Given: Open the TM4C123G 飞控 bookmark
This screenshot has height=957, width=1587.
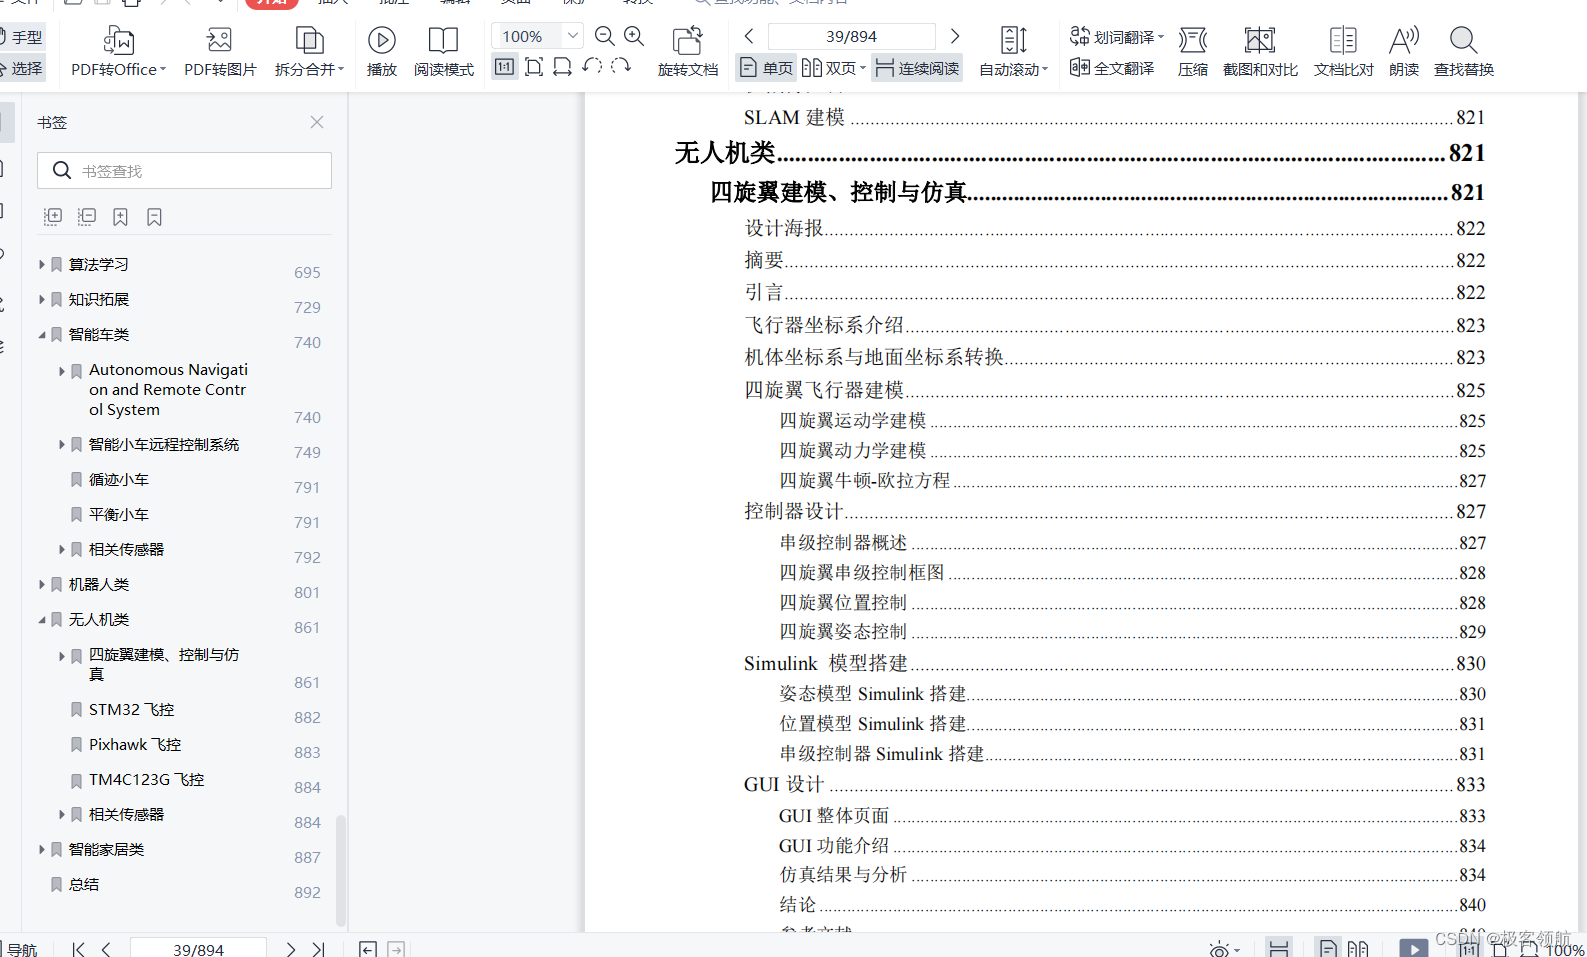Looking at the screenshot, I should (146, 779).
